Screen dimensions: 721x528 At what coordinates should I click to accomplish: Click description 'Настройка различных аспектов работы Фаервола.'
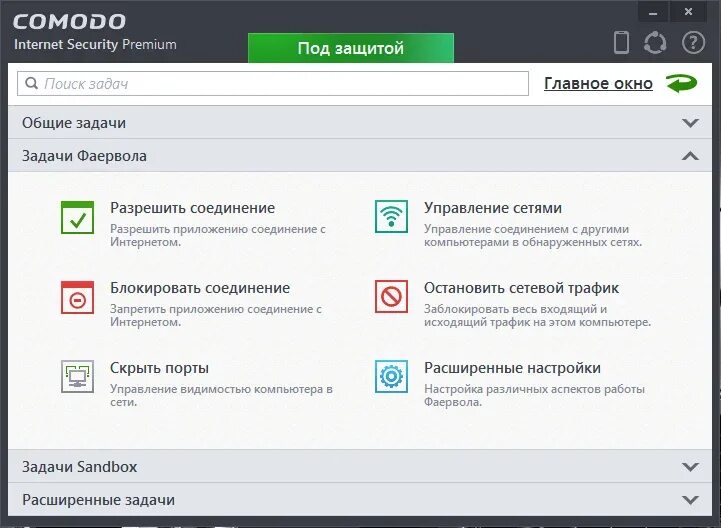(534, 396)
